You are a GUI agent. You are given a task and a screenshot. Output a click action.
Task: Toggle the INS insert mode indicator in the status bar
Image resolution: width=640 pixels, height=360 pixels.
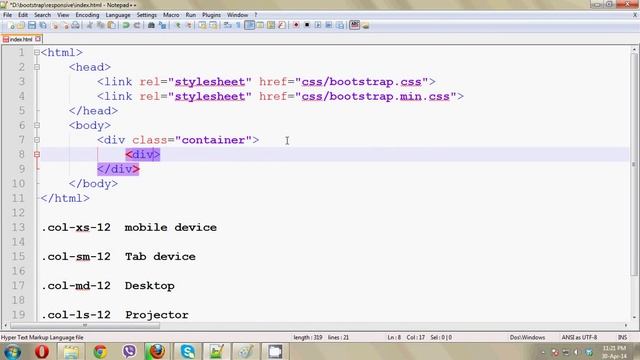tap(622, 338)
